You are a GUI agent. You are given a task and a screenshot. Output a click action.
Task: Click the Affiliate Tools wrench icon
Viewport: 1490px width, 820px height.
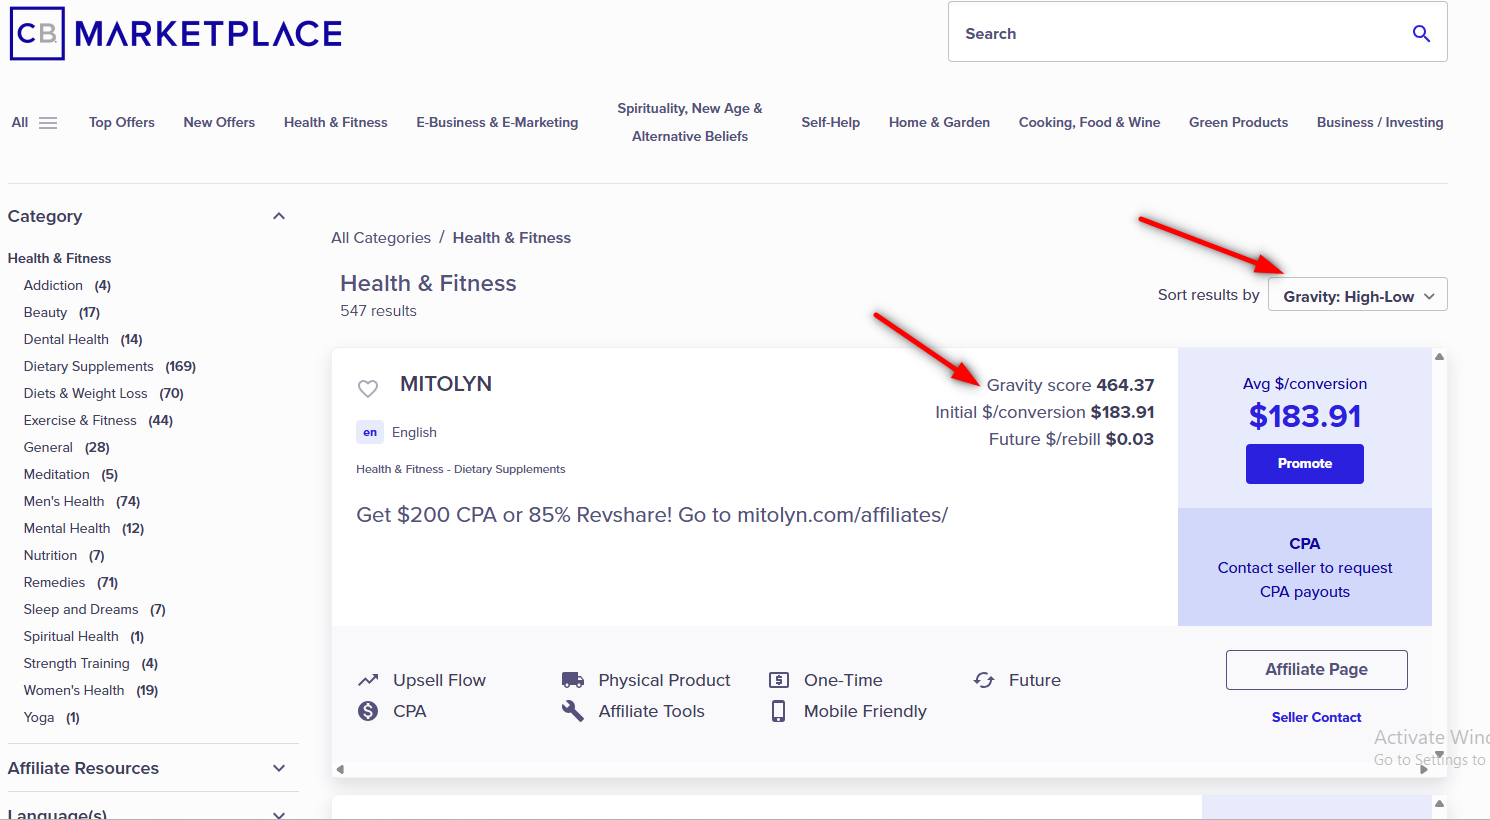point(573,711)
